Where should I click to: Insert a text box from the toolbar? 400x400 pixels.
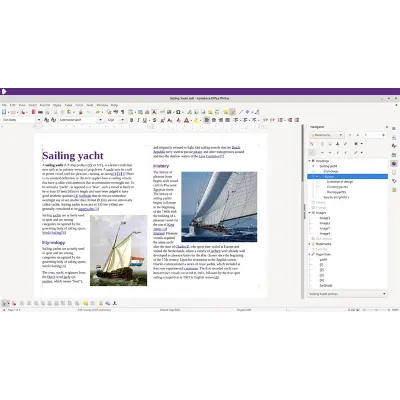154,112
